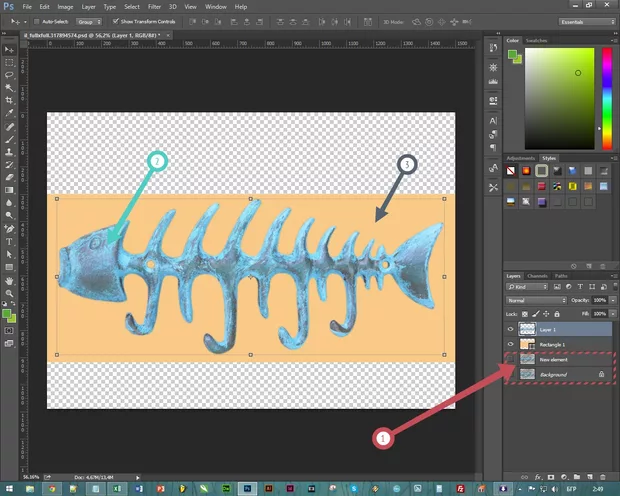Open the Normal blend mode dropdown
The height and width of the screenshot is (496, 620).
pos(535,300)
